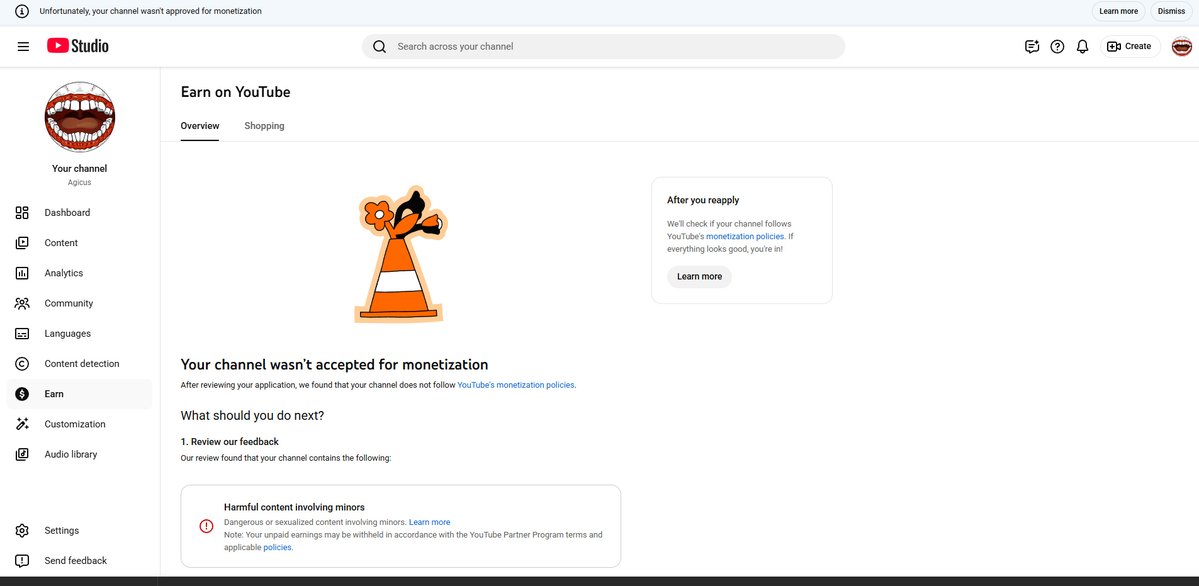Open the Settings menu label
1199x586 pixels.
tap(61, 530)
